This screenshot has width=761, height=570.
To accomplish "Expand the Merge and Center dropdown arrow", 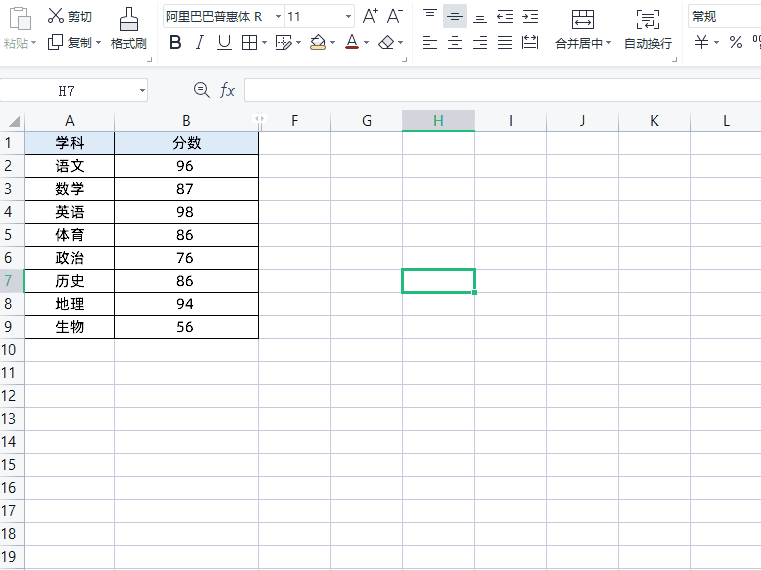I will point(609,43).
